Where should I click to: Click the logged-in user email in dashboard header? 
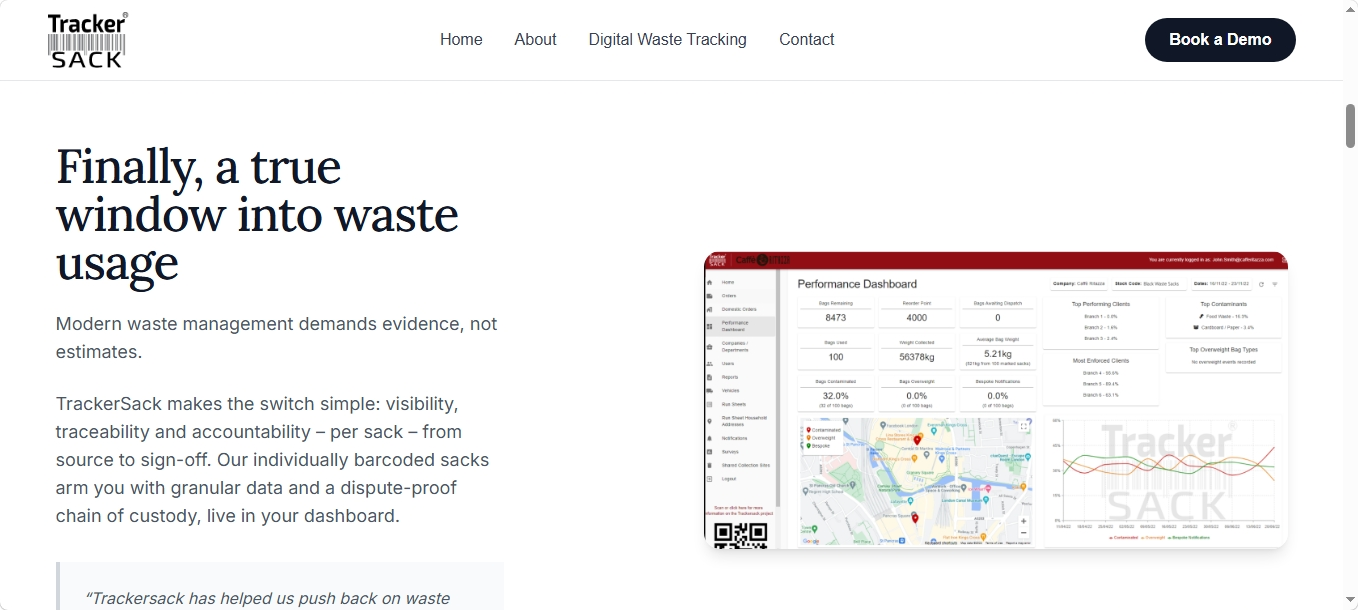pyautogui.click(x=1243, y=260)
